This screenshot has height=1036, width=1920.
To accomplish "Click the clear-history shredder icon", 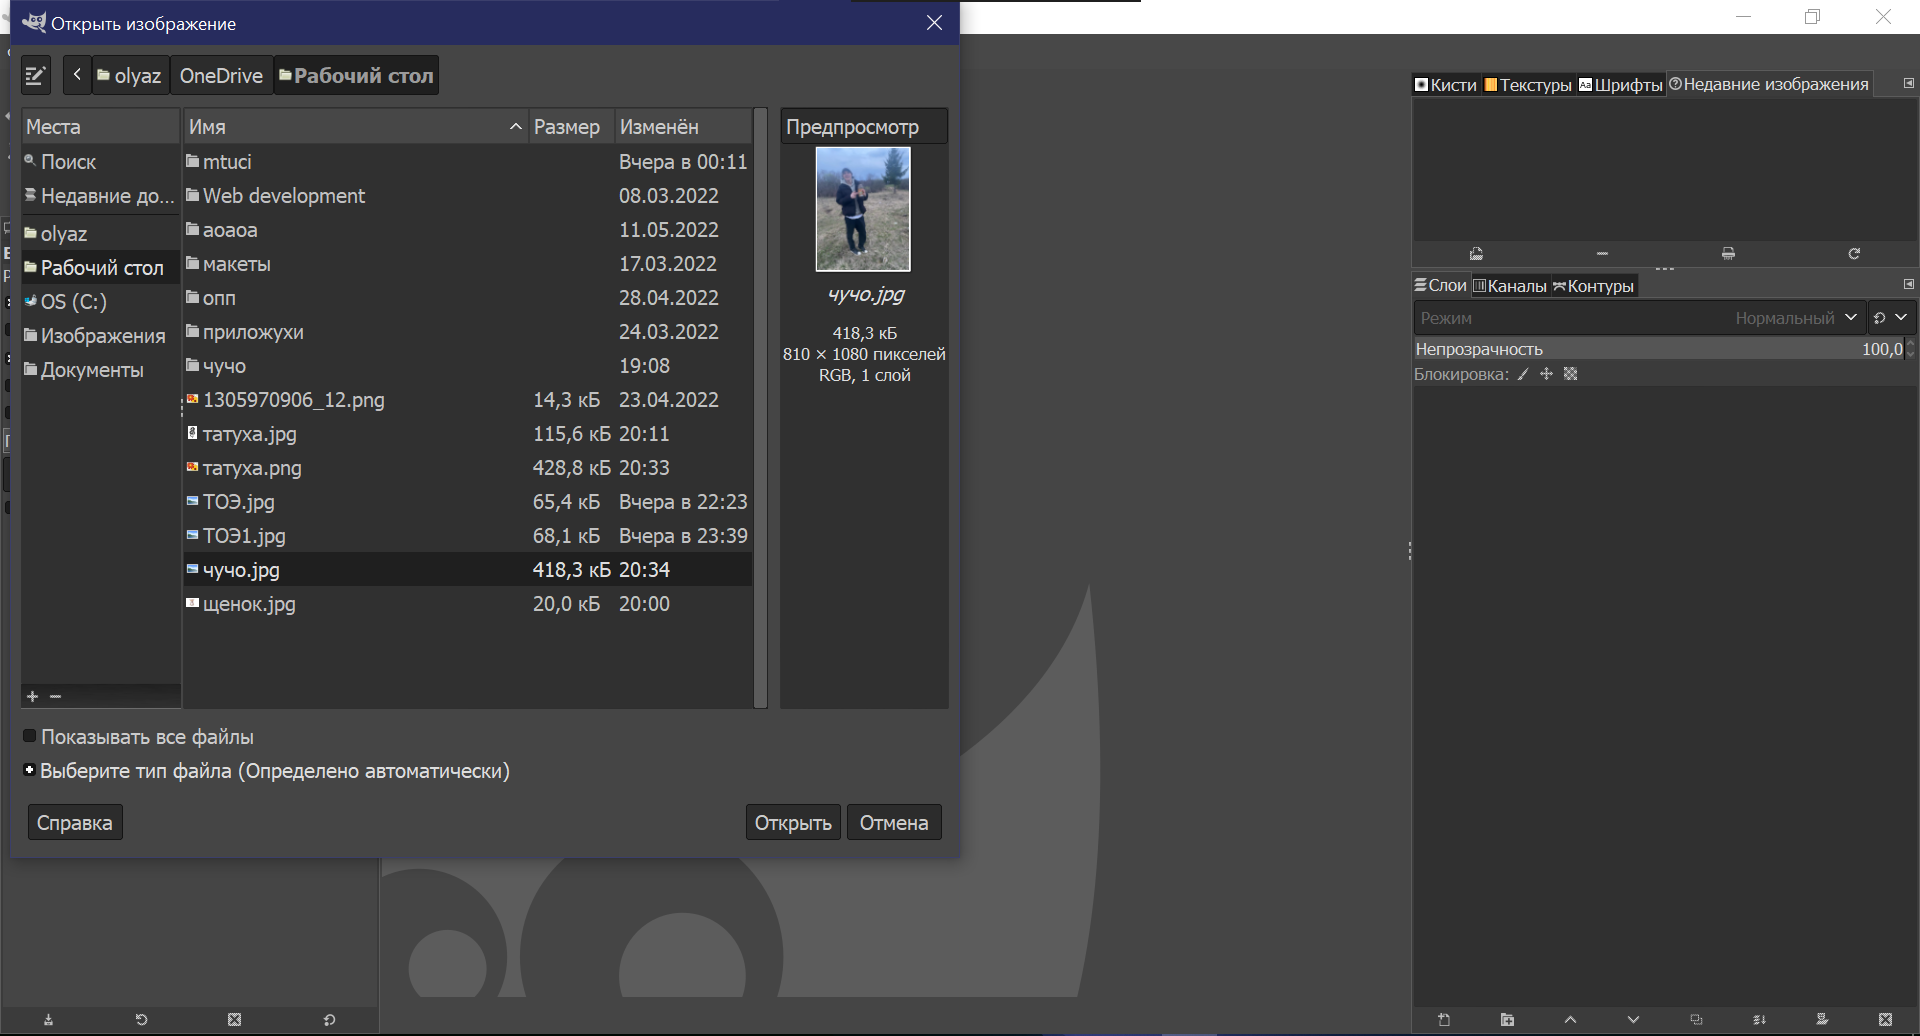I will (1728, 254).
